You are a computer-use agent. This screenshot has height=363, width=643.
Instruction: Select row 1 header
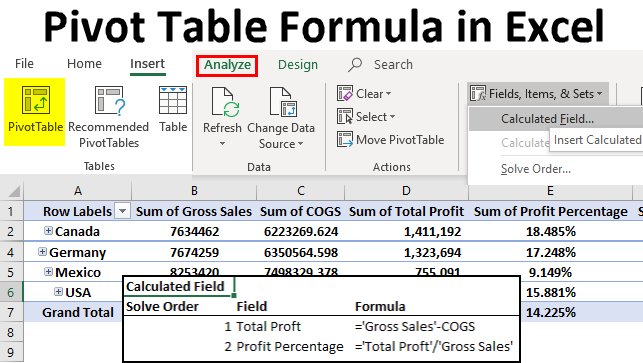(x=11, y=211)
